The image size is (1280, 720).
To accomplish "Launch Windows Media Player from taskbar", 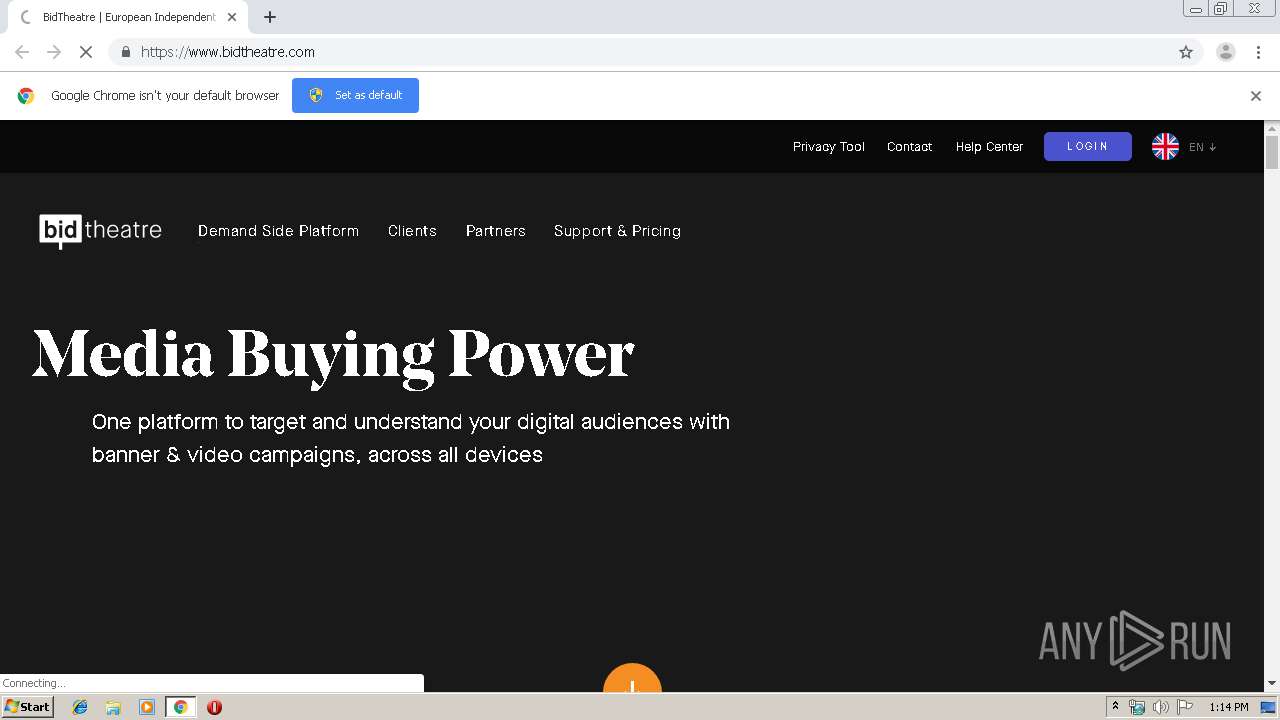I will pos(147,707).
